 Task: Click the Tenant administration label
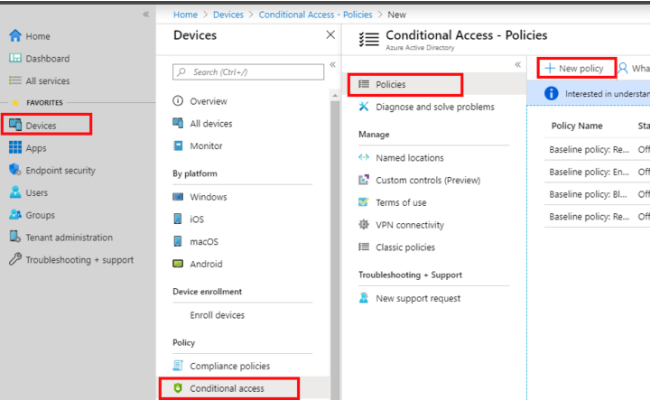point(69,237)
